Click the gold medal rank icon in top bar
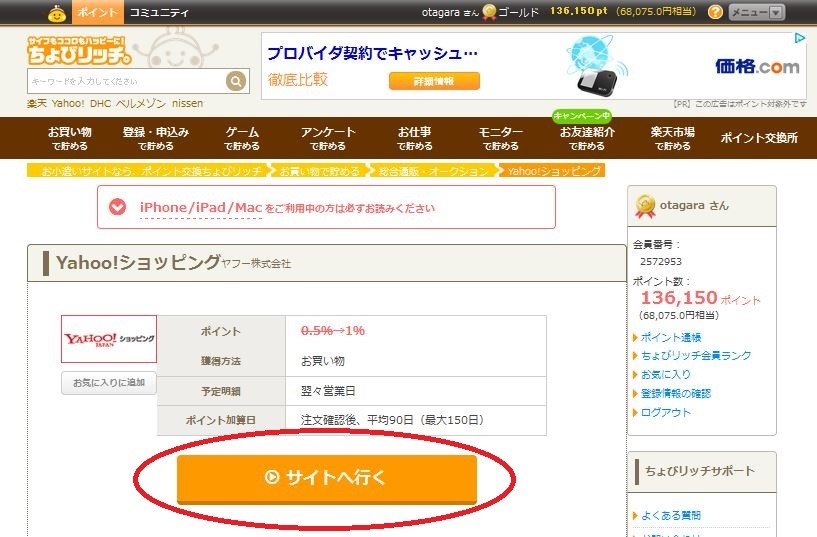Viewport: 817px width, 537px height. point(489,11)
